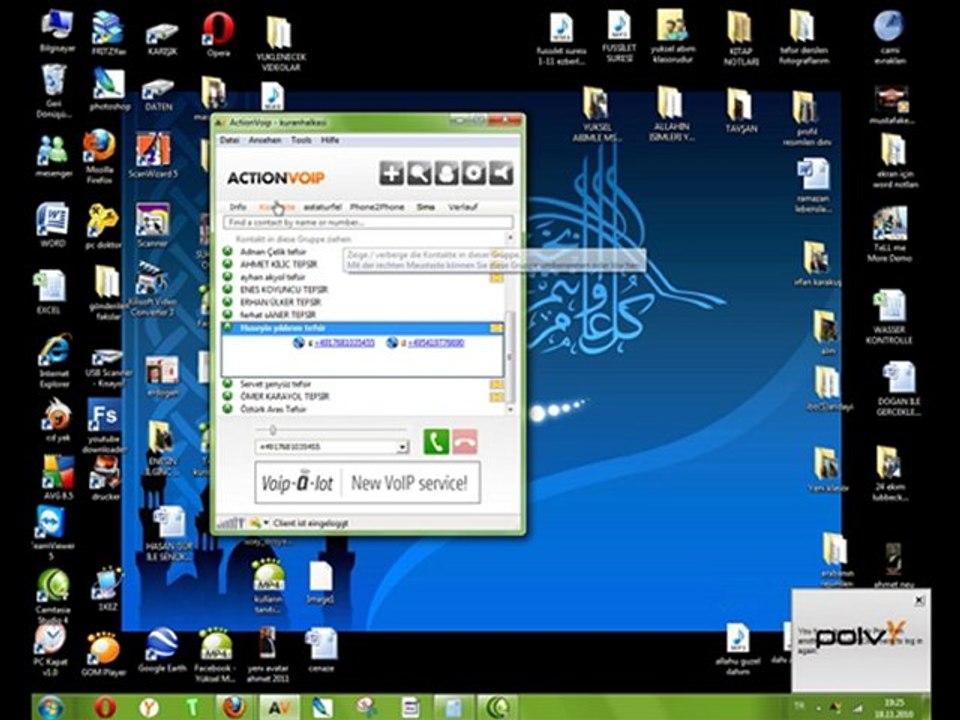Open the GOM Player desktop icon
Image resolution: width=960 pixels, height=720 pixels.
[103, 654]
